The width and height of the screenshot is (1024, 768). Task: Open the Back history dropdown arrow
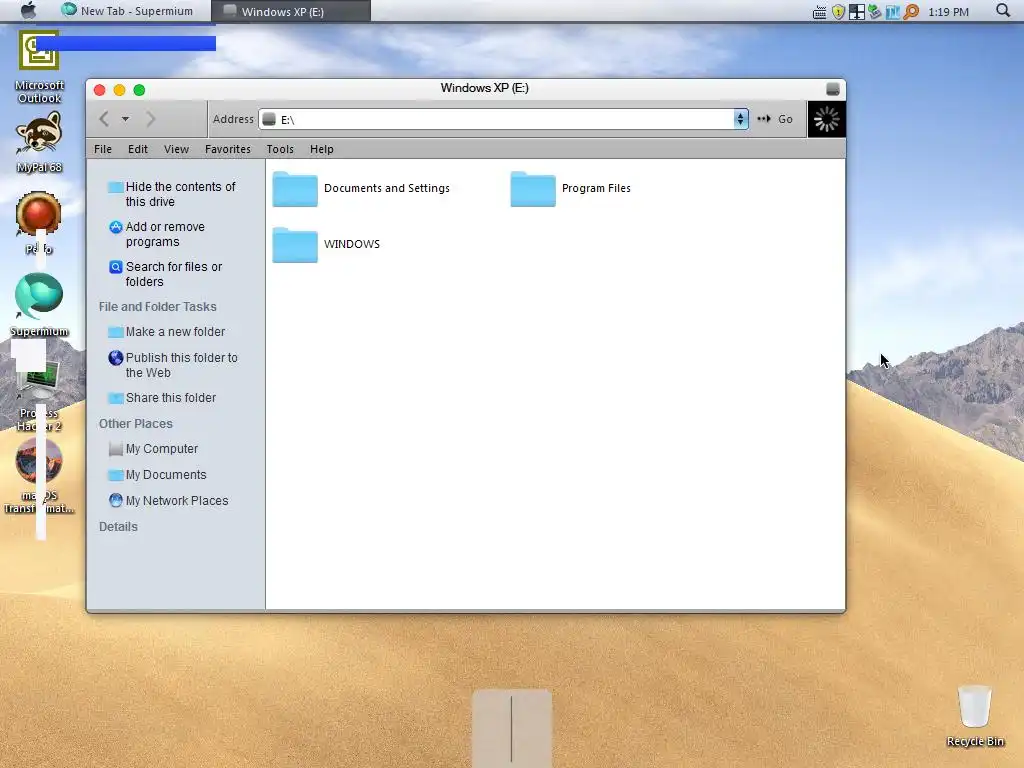[125, 119]
